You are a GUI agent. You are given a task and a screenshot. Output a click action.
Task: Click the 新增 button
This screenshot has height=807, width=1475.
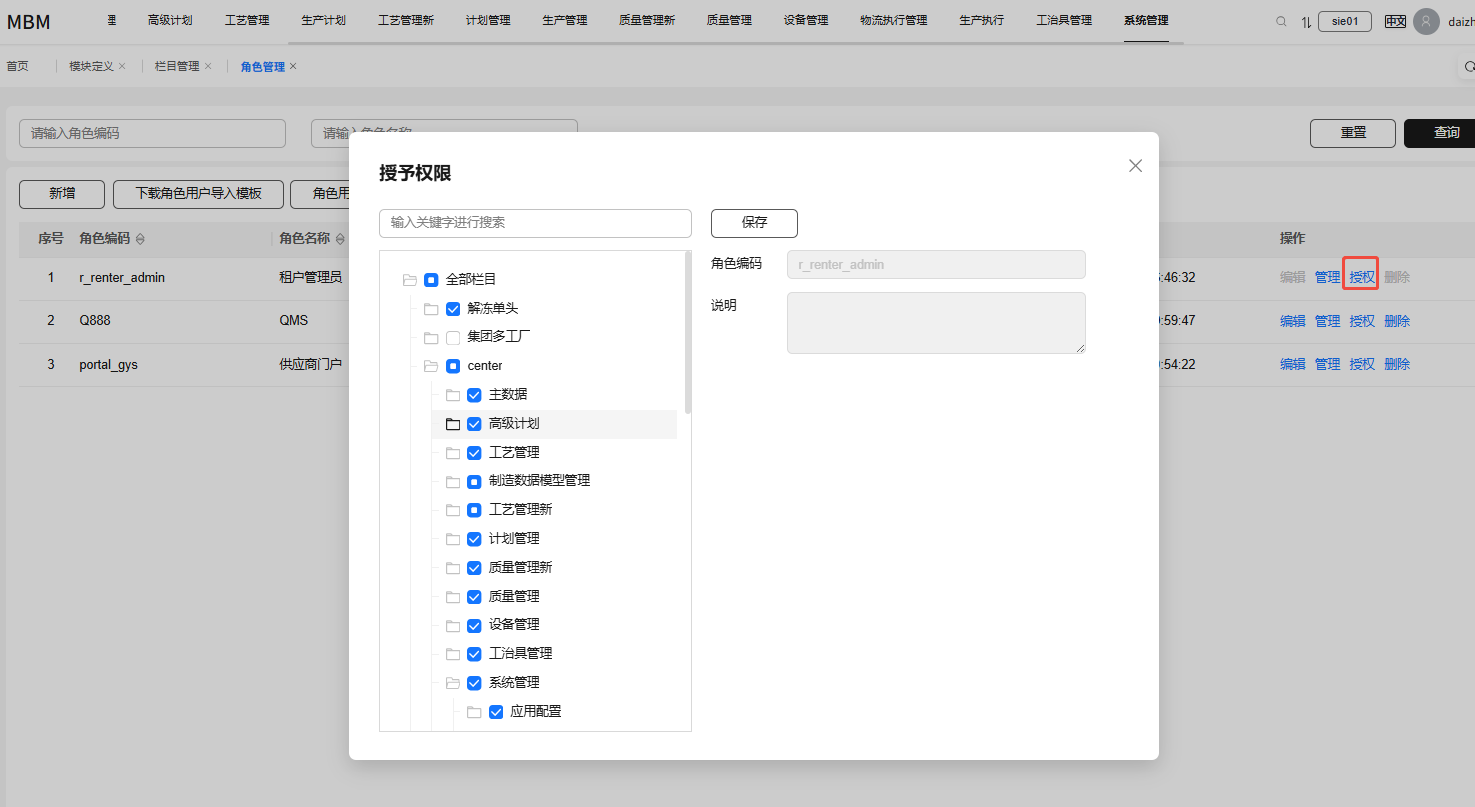[x=62, y=194]
